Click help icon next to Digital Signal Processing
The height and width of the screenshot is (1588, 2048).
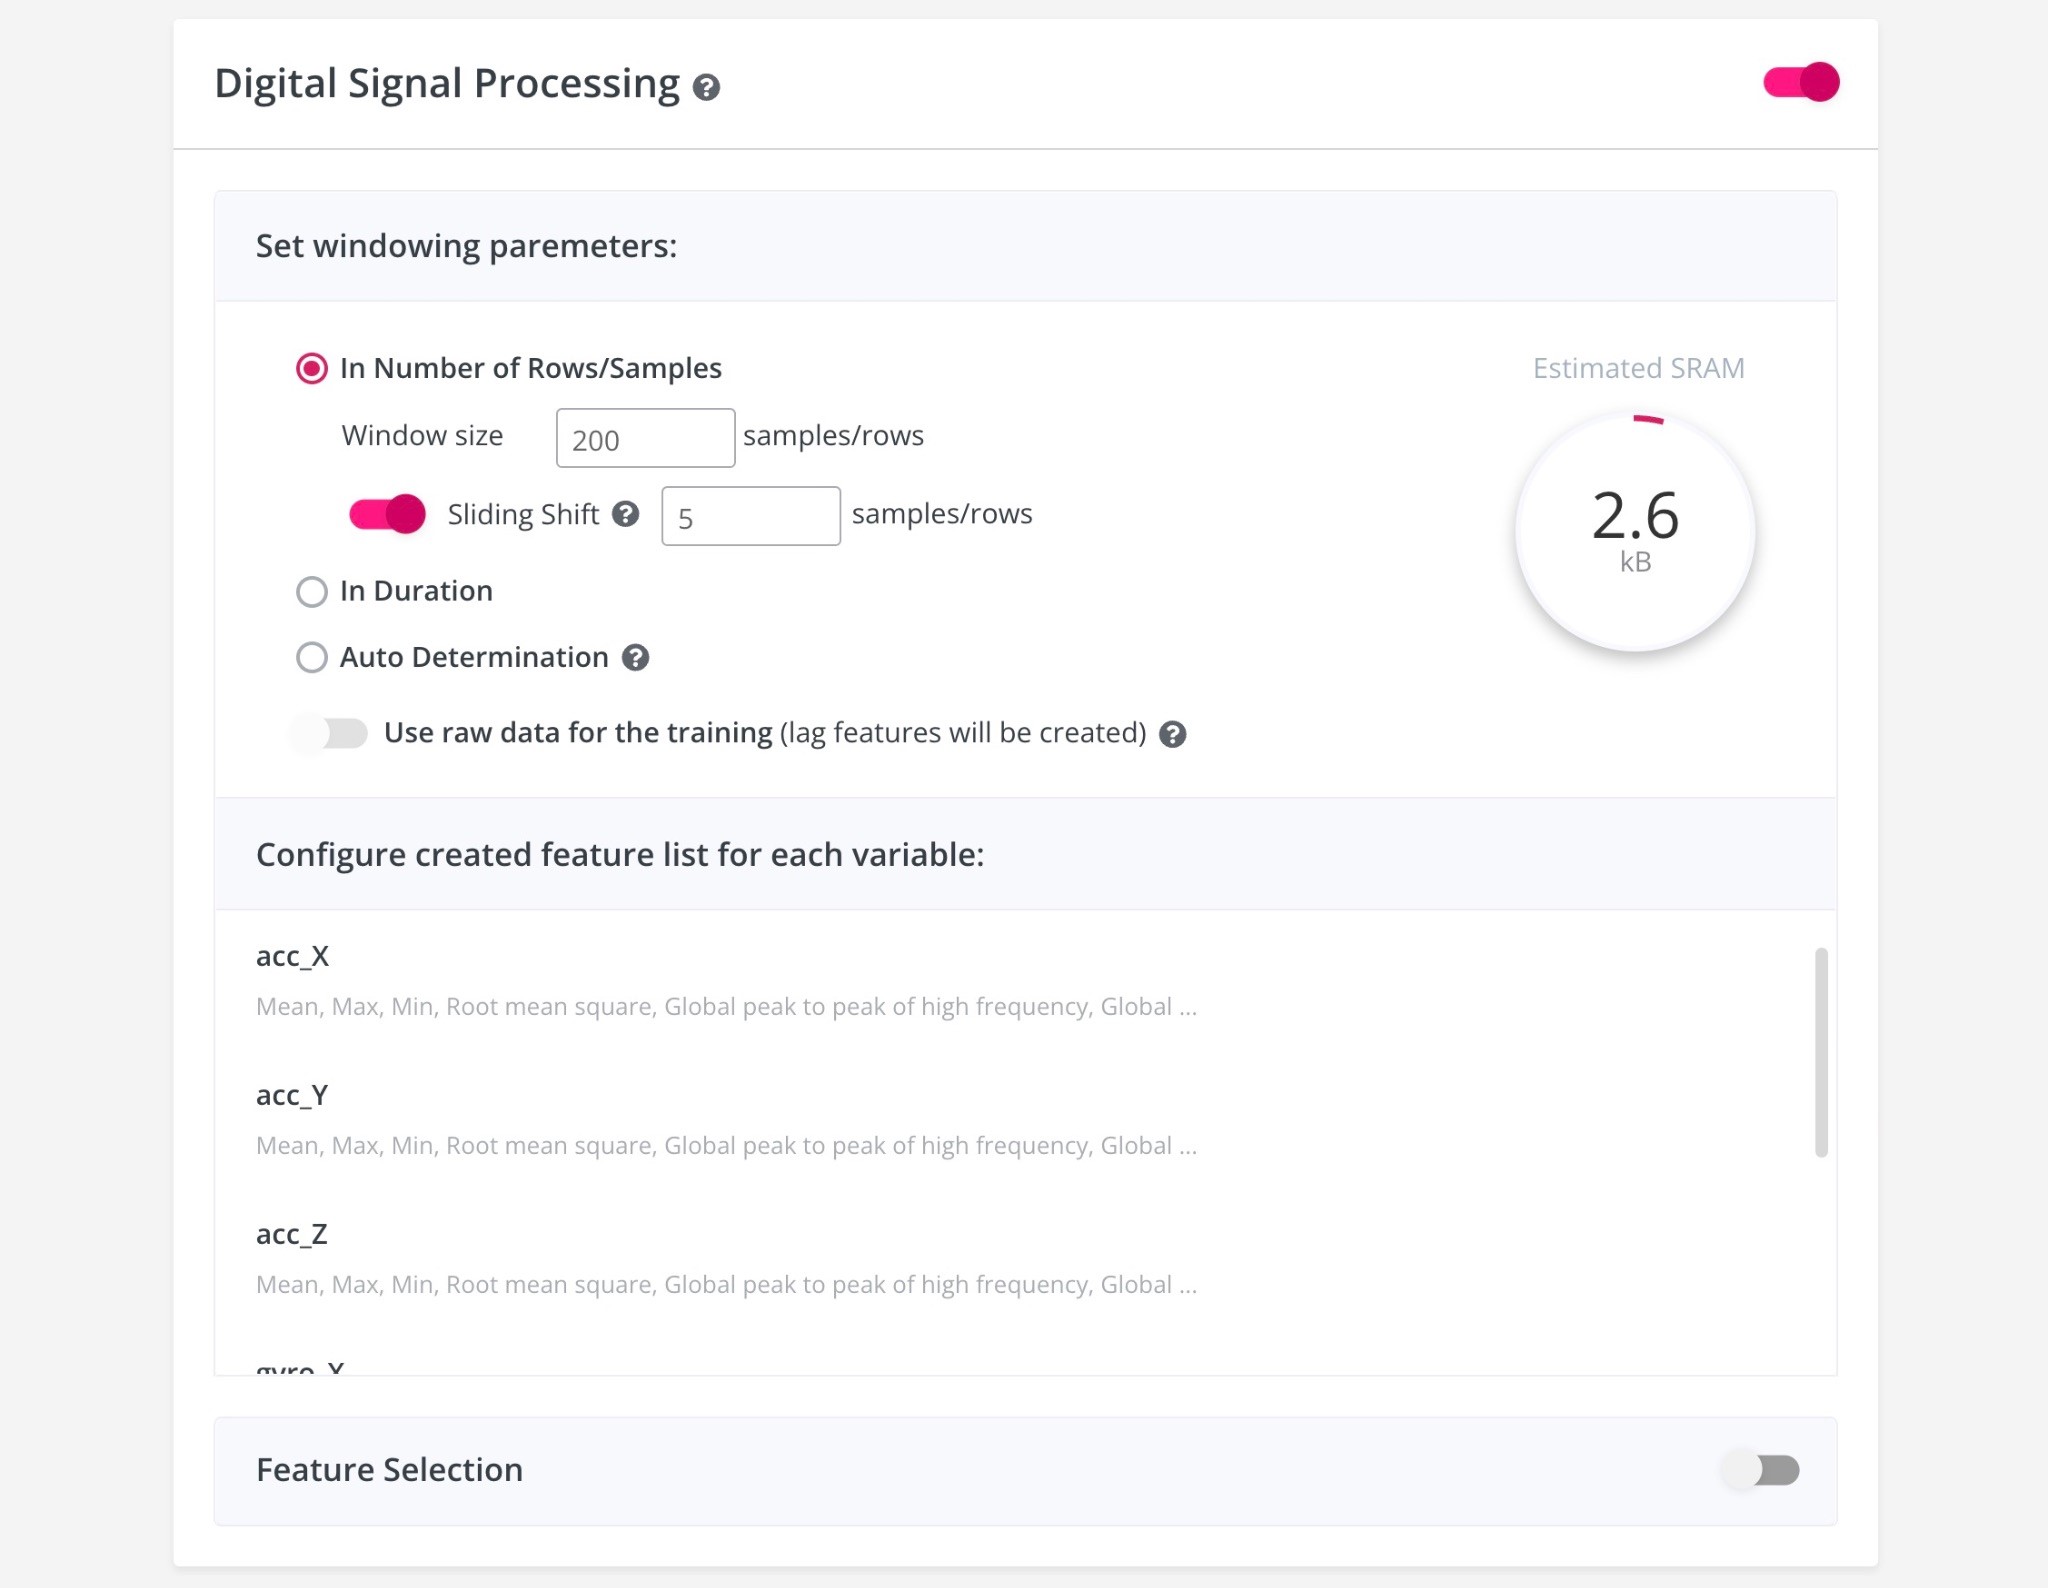(x=706, y=88)
